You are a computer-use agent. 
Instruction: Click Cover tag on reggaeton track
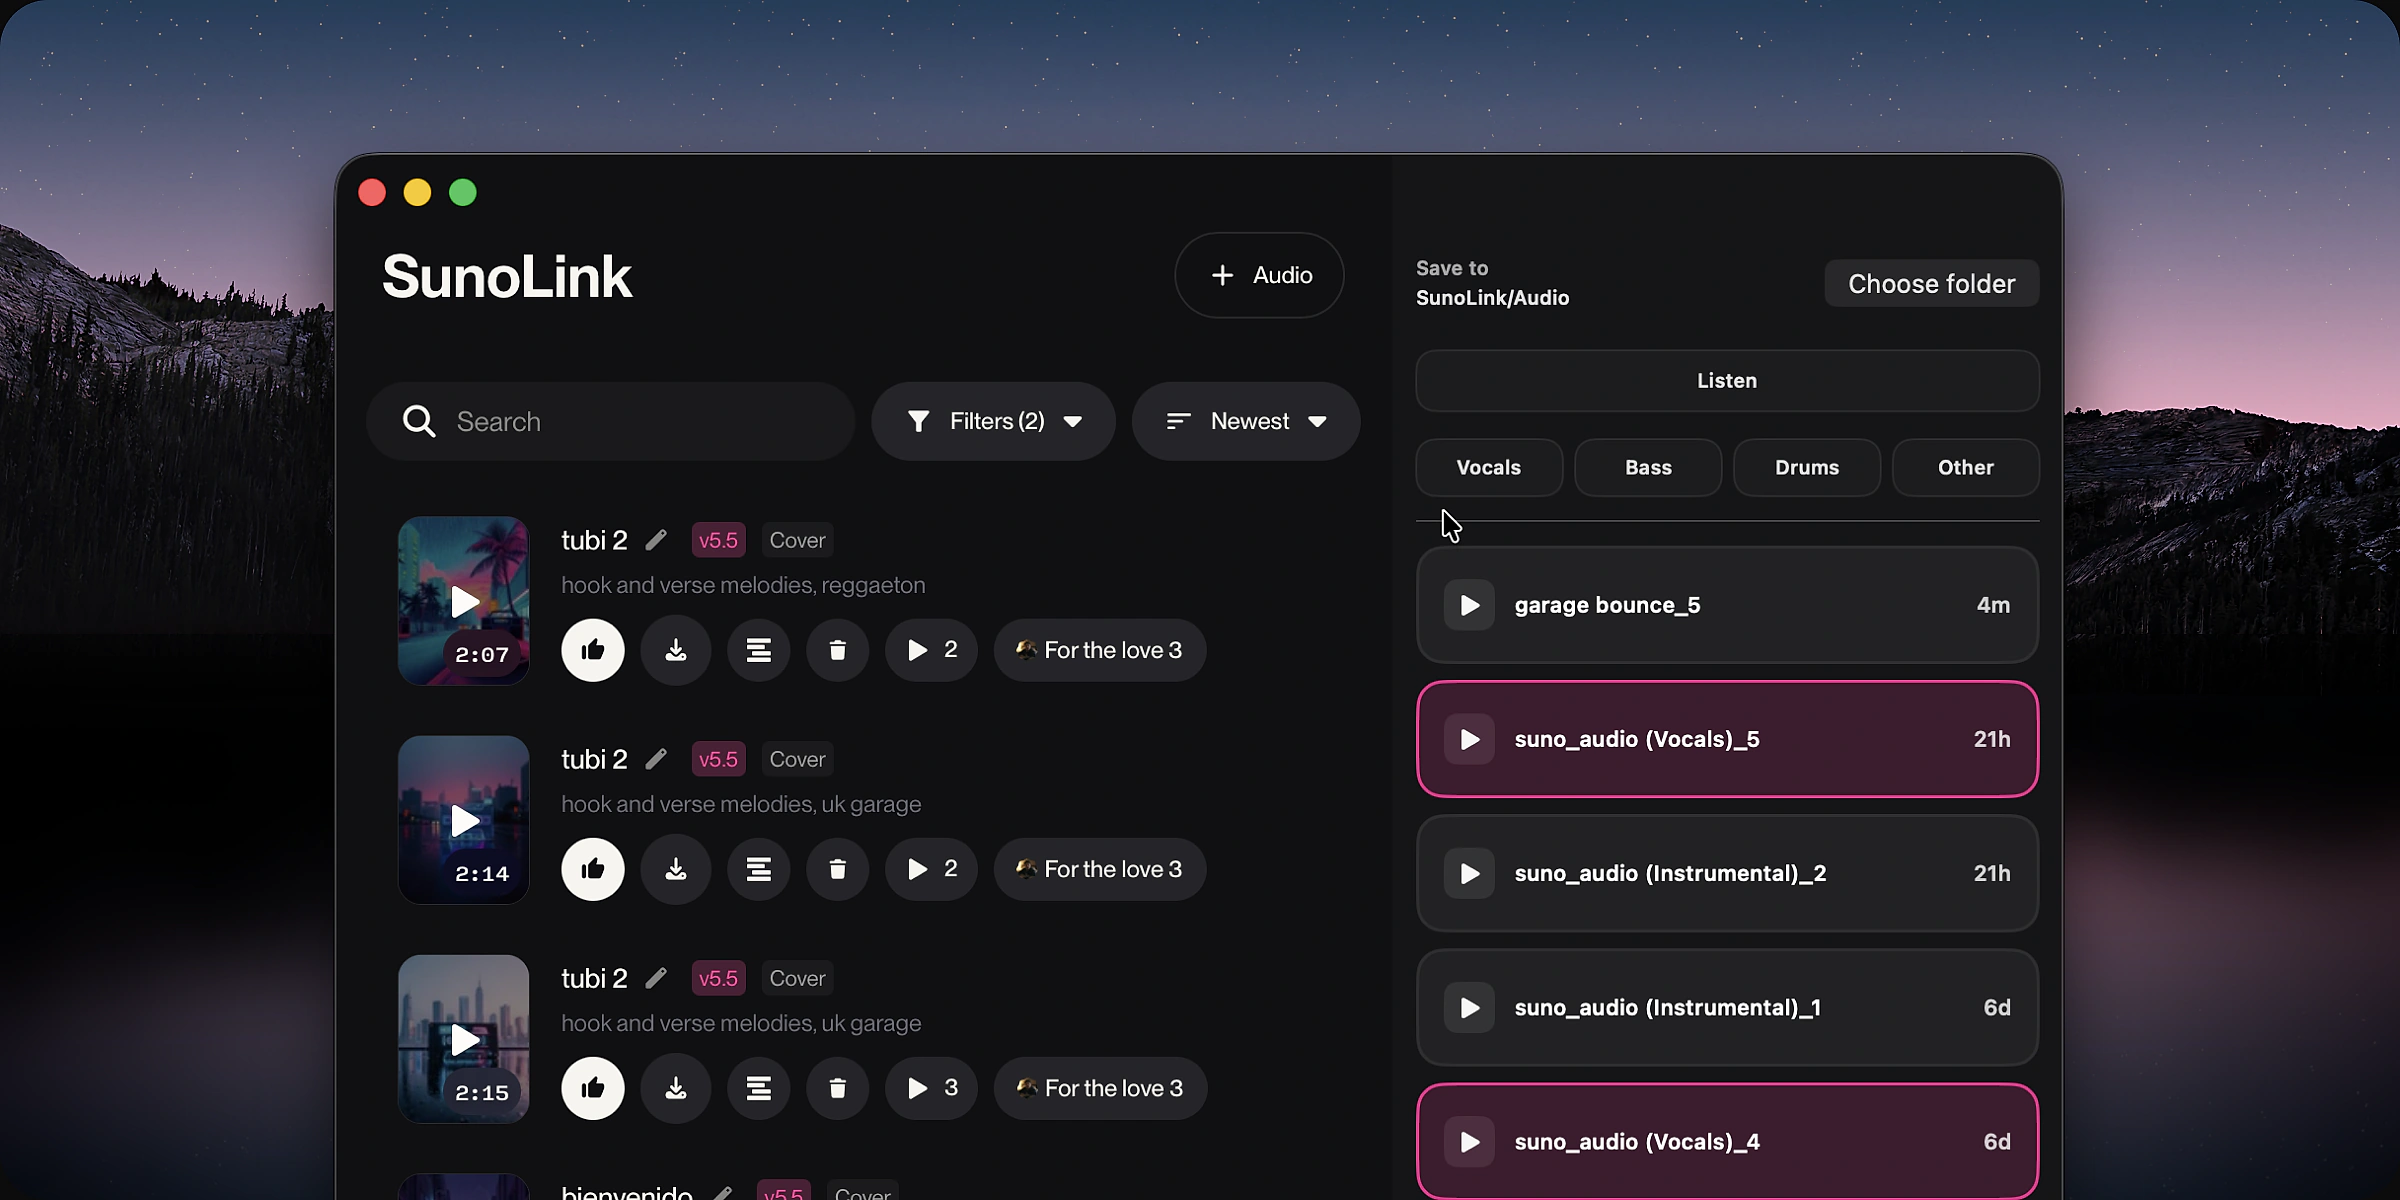click(x=797, y=540)
